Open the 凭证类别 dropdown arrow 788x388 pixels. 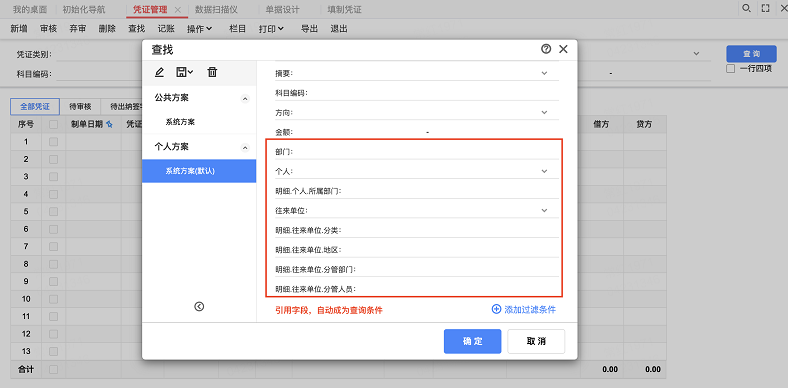click(x=697, y=53)
